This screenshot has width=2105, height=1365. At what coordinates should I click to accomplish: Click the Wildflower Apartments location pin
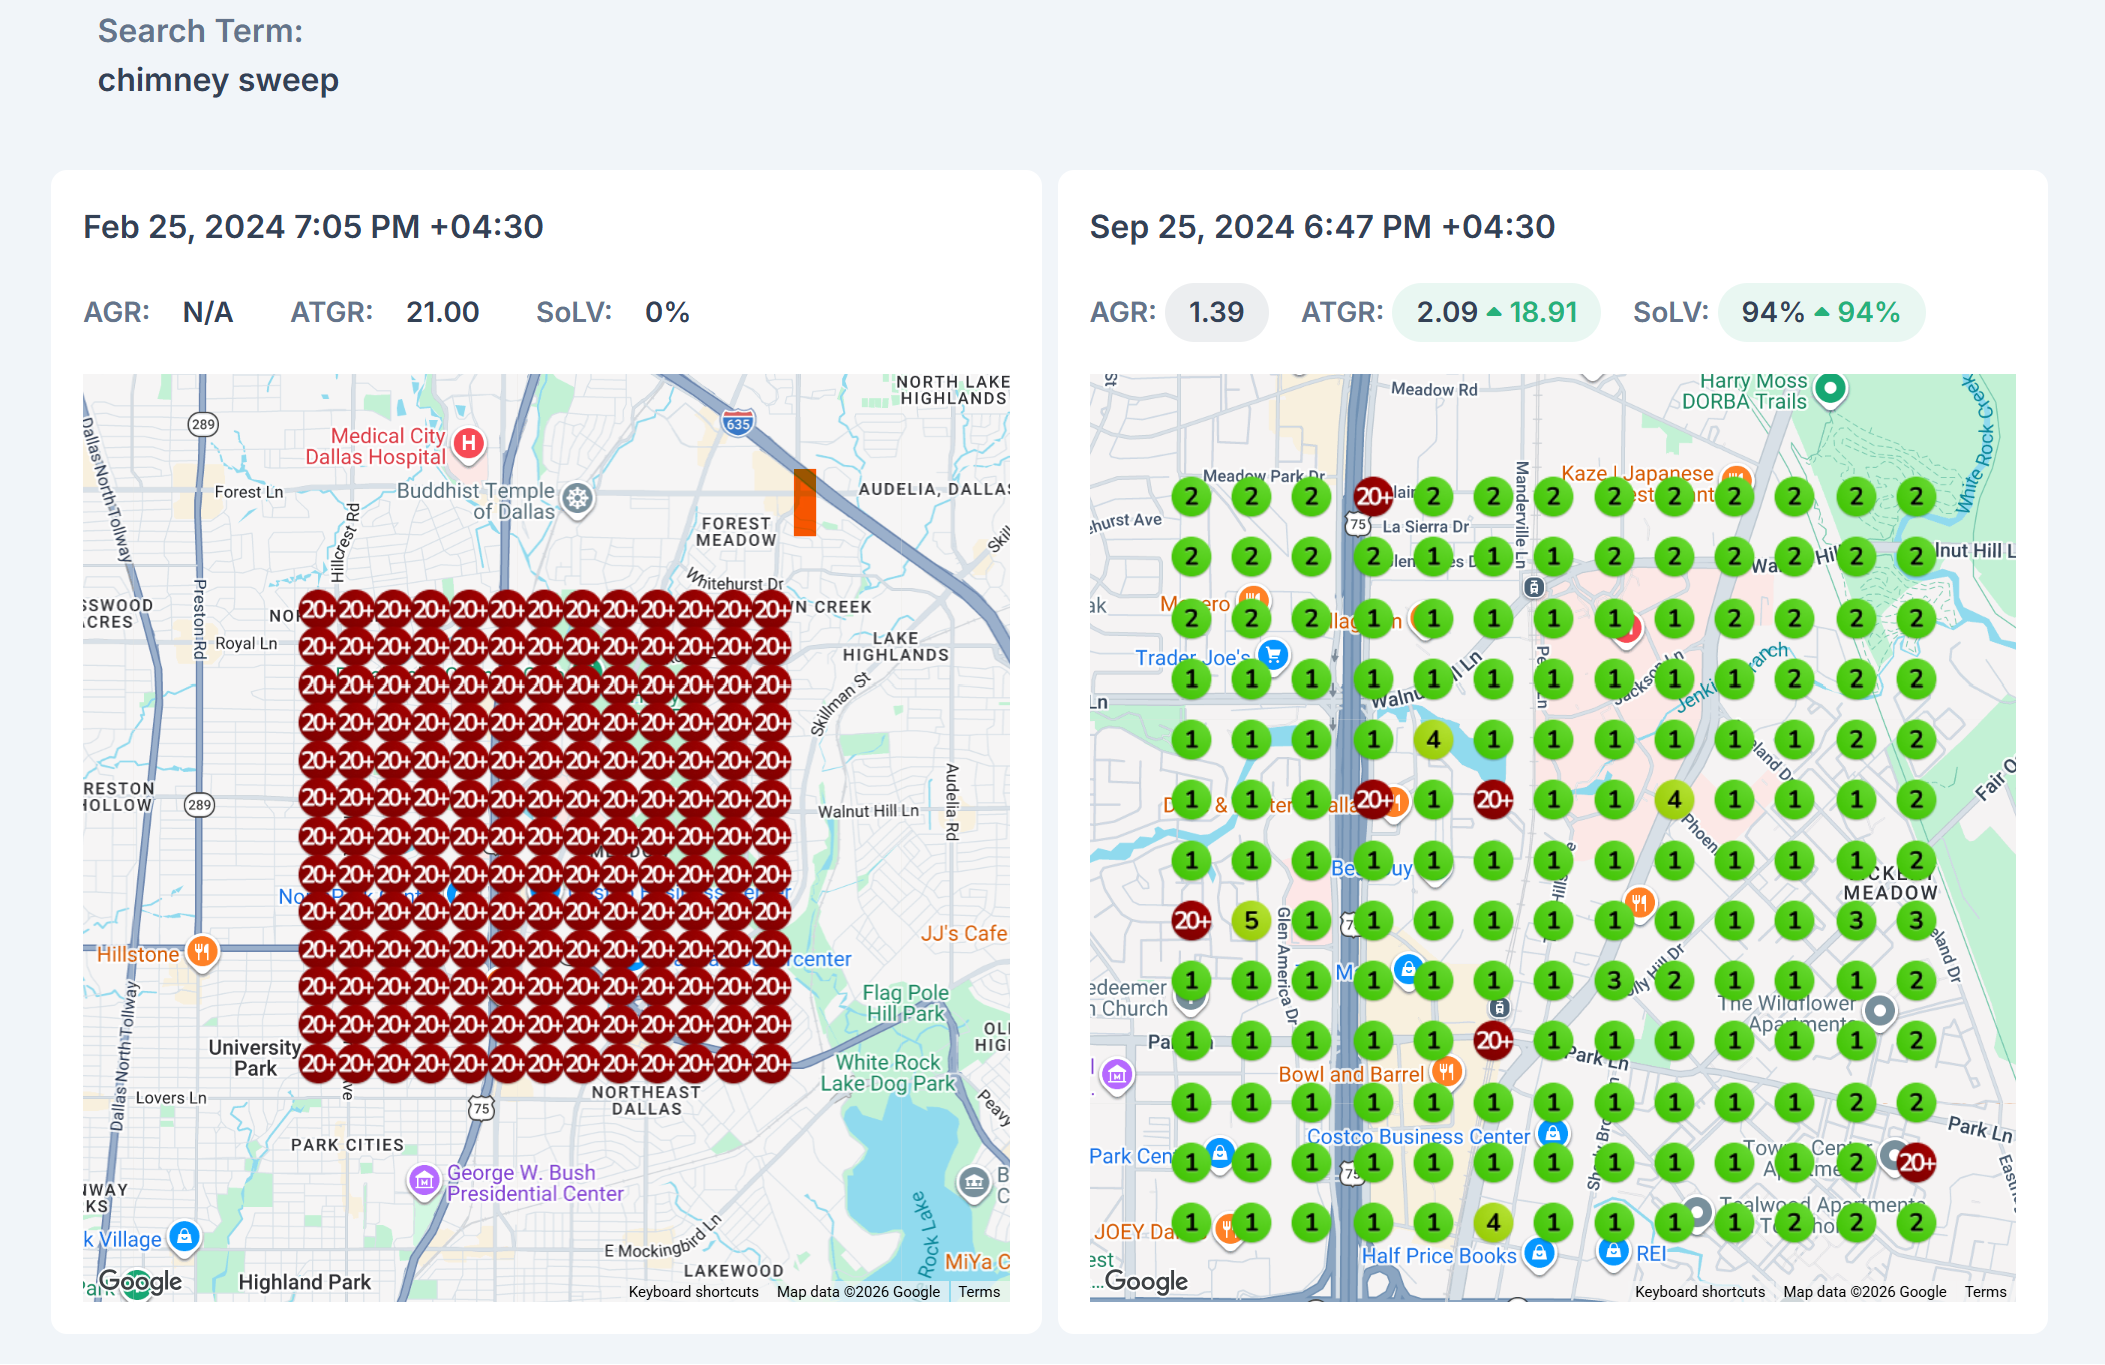1880,1011
